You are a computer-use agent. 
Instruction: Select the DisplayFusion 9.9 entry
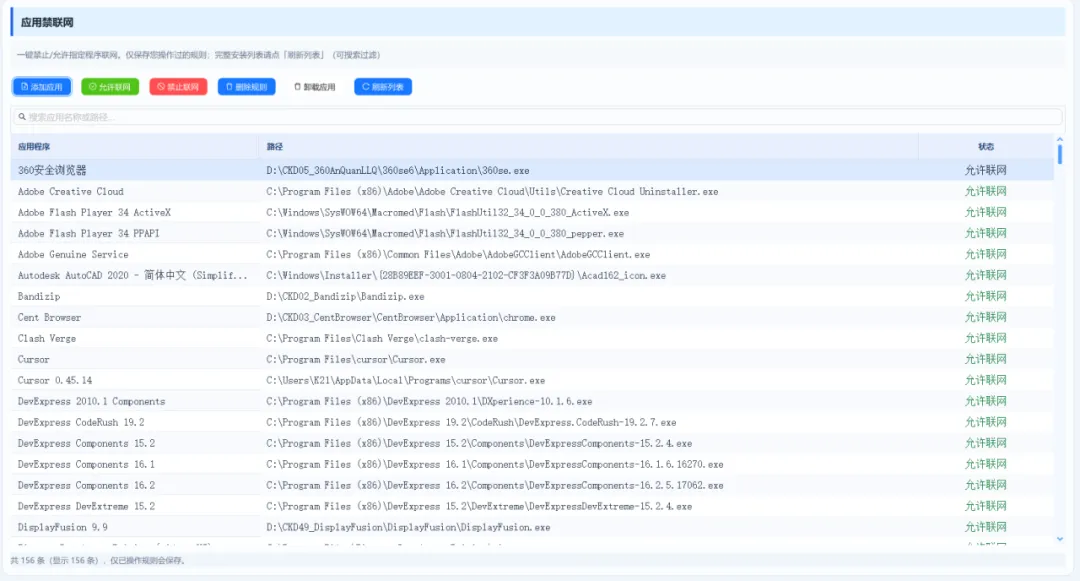[x=63, y=527]
